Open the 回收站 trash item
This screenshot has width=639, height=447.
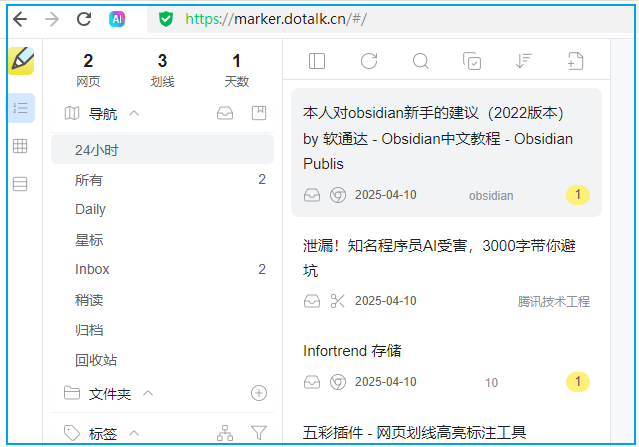pos(162,360)
